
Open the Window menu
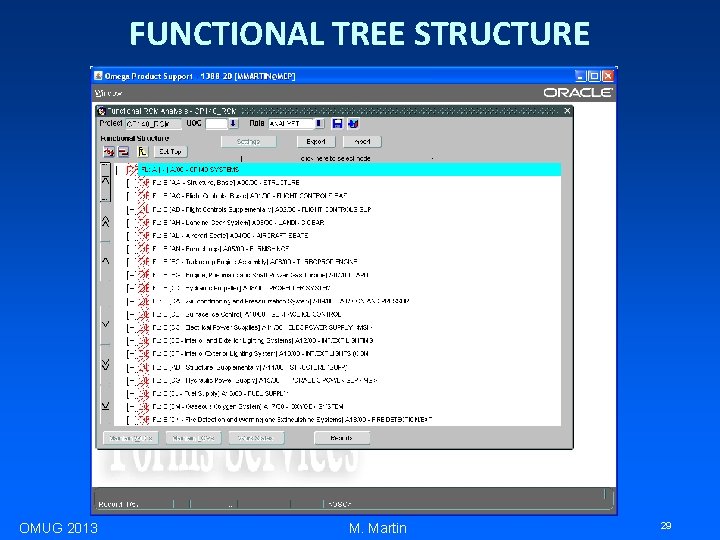(108, 93)
